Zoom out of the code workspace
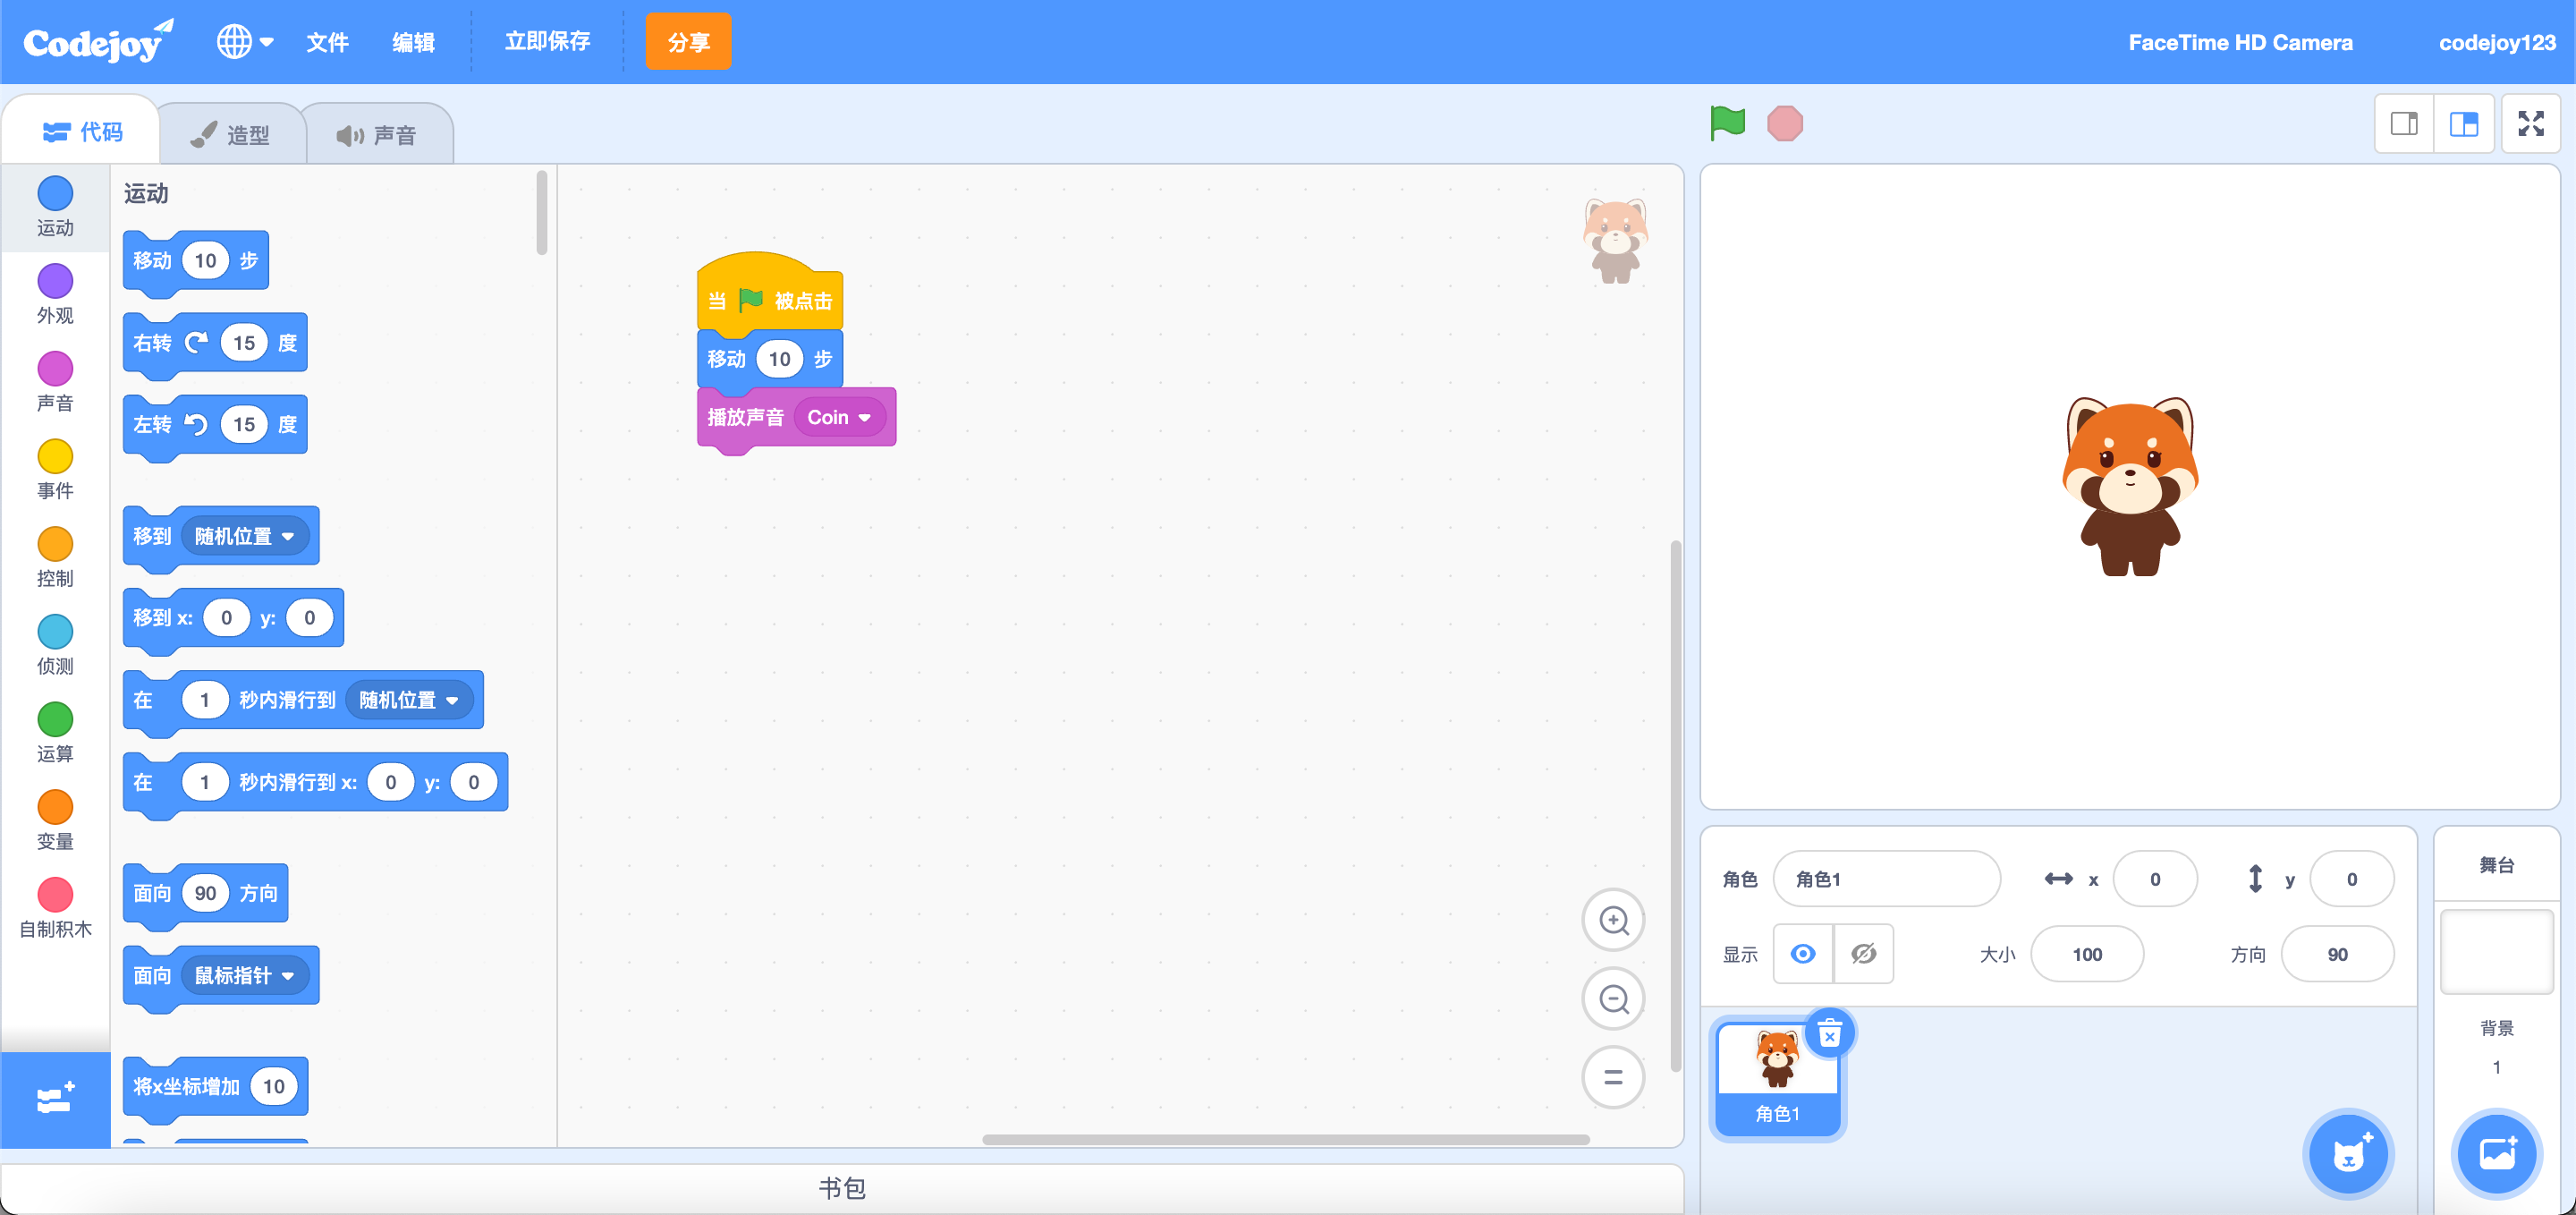This screenshot has height=1215, width=2576. 1613,999
